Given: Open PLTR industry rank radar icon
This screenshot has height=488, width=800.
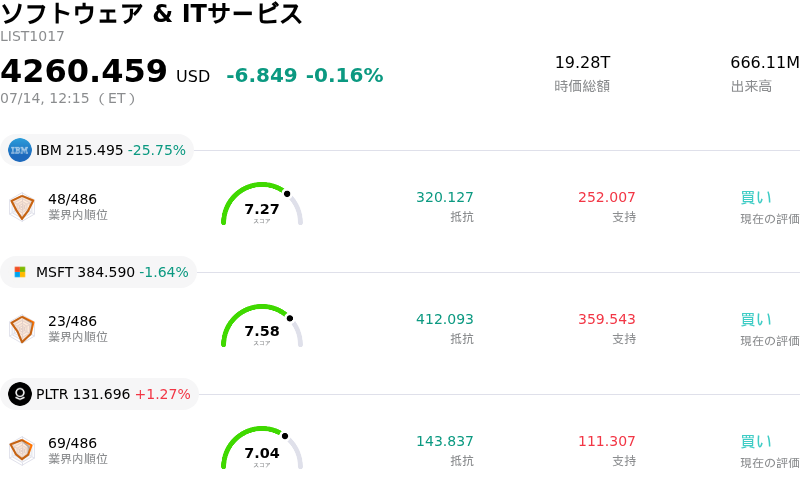Looking at the screenshot, I should point(22,451).
